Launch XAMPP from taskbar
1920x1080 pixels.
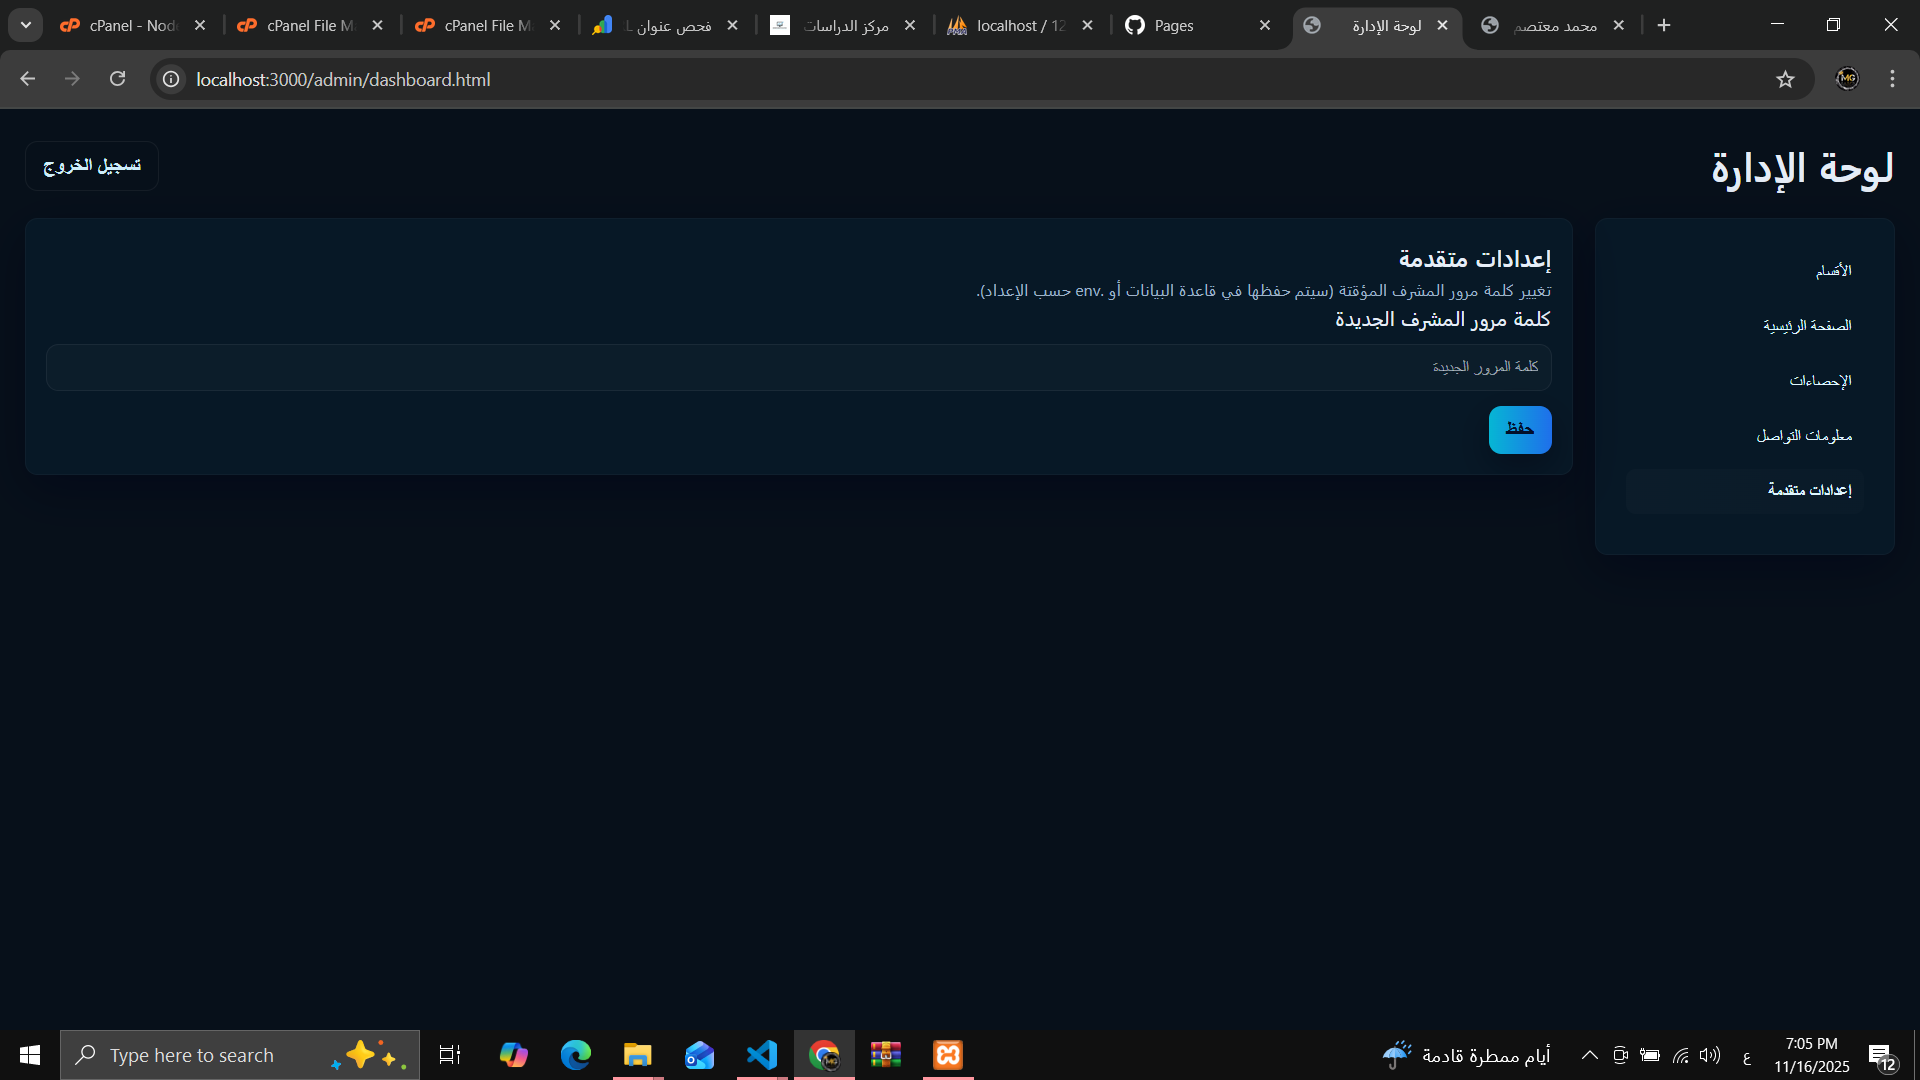click(947, 1055)
